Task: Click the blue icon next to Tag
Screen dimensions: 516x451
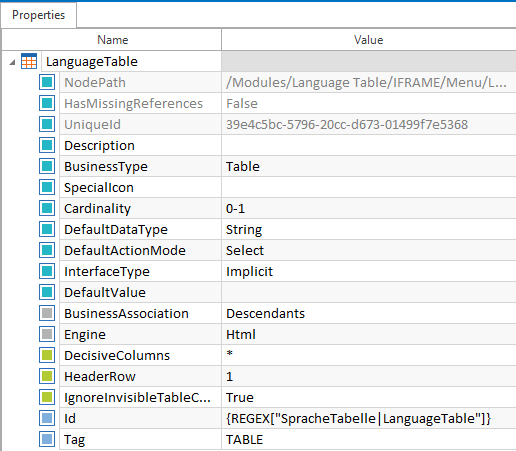Action: pos(47,439)
